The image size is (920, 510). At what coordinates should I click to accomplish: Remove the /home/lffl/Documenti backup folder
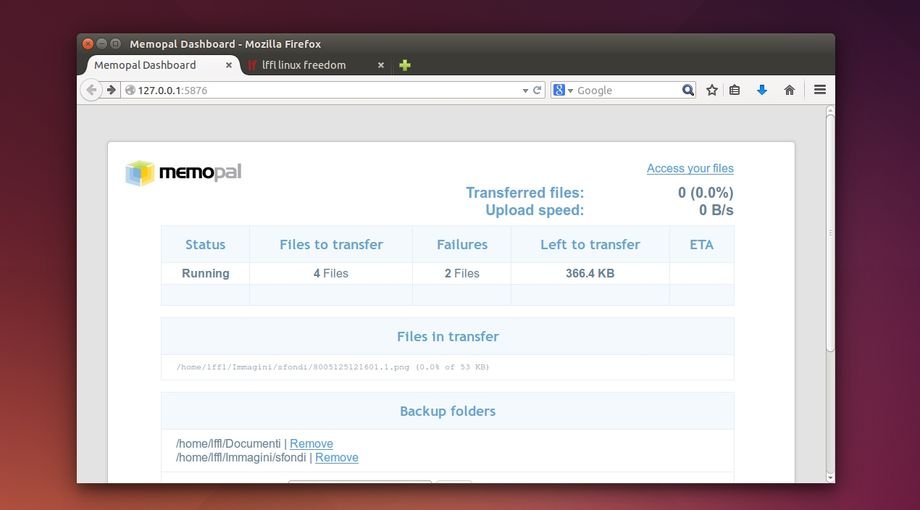coord(311,444)
